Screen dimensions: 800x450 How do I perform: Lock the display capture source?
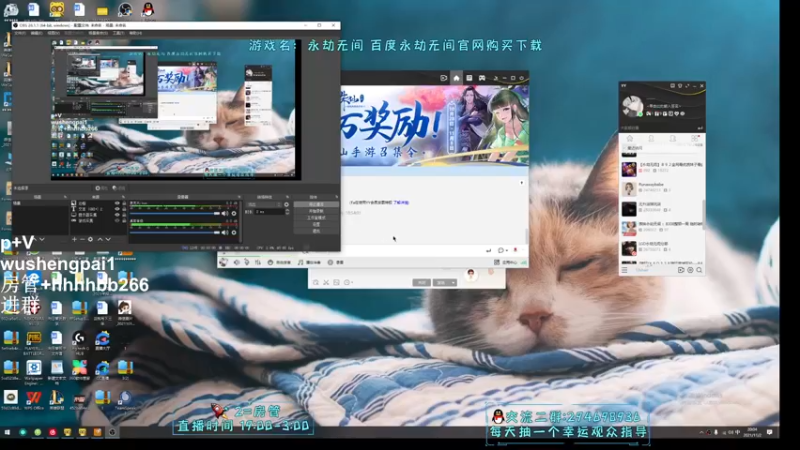point(124,215)
